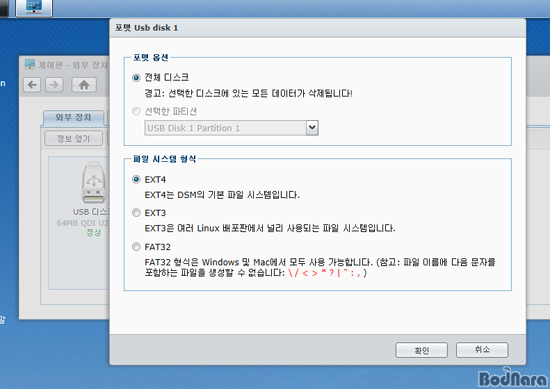Click the data deletion warning text
Screen dimensions: 550x389
248,94
